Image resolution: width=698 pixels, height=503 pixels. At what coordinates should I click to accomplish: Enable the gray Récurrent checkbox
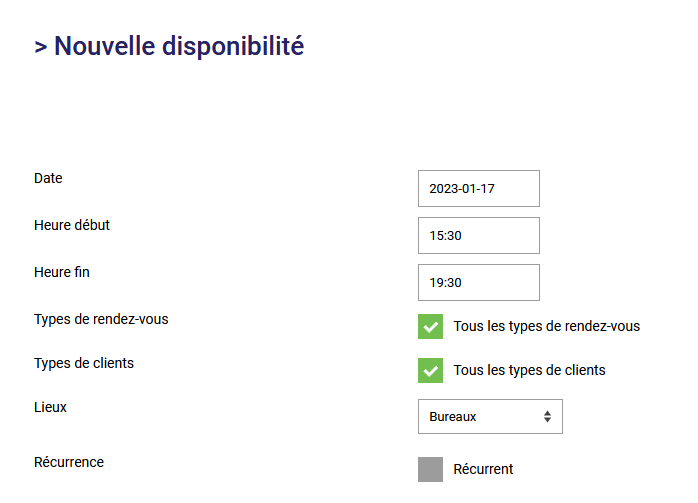click(430, 469)
